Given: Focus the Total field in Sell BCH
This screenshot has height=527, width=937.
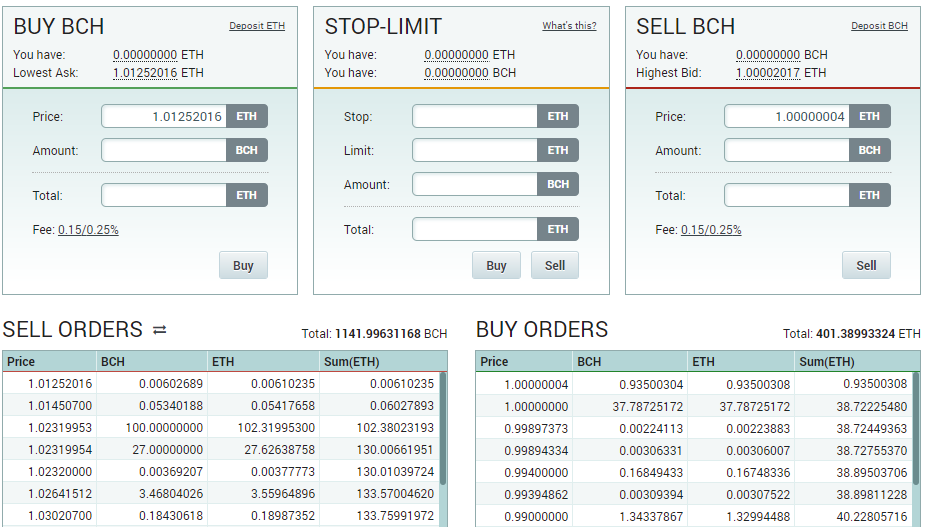Looking at the screenshot, I should (787, 195).
